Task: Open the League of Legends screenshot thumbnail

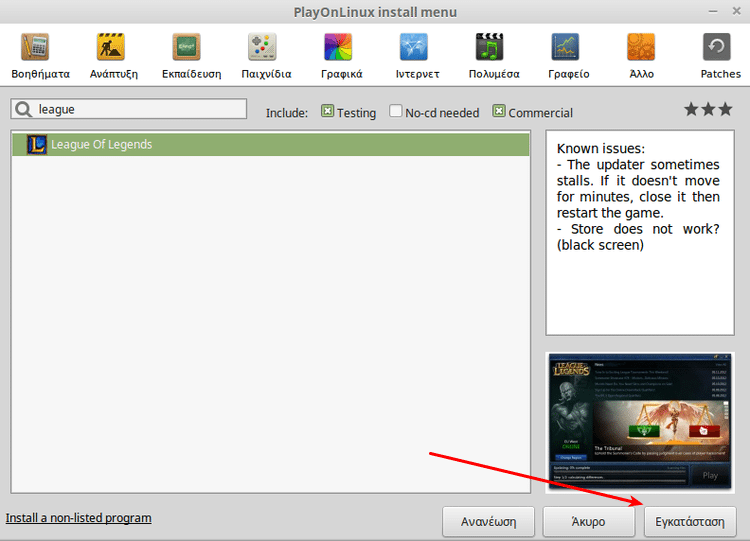Action: [x=640, y=422]
